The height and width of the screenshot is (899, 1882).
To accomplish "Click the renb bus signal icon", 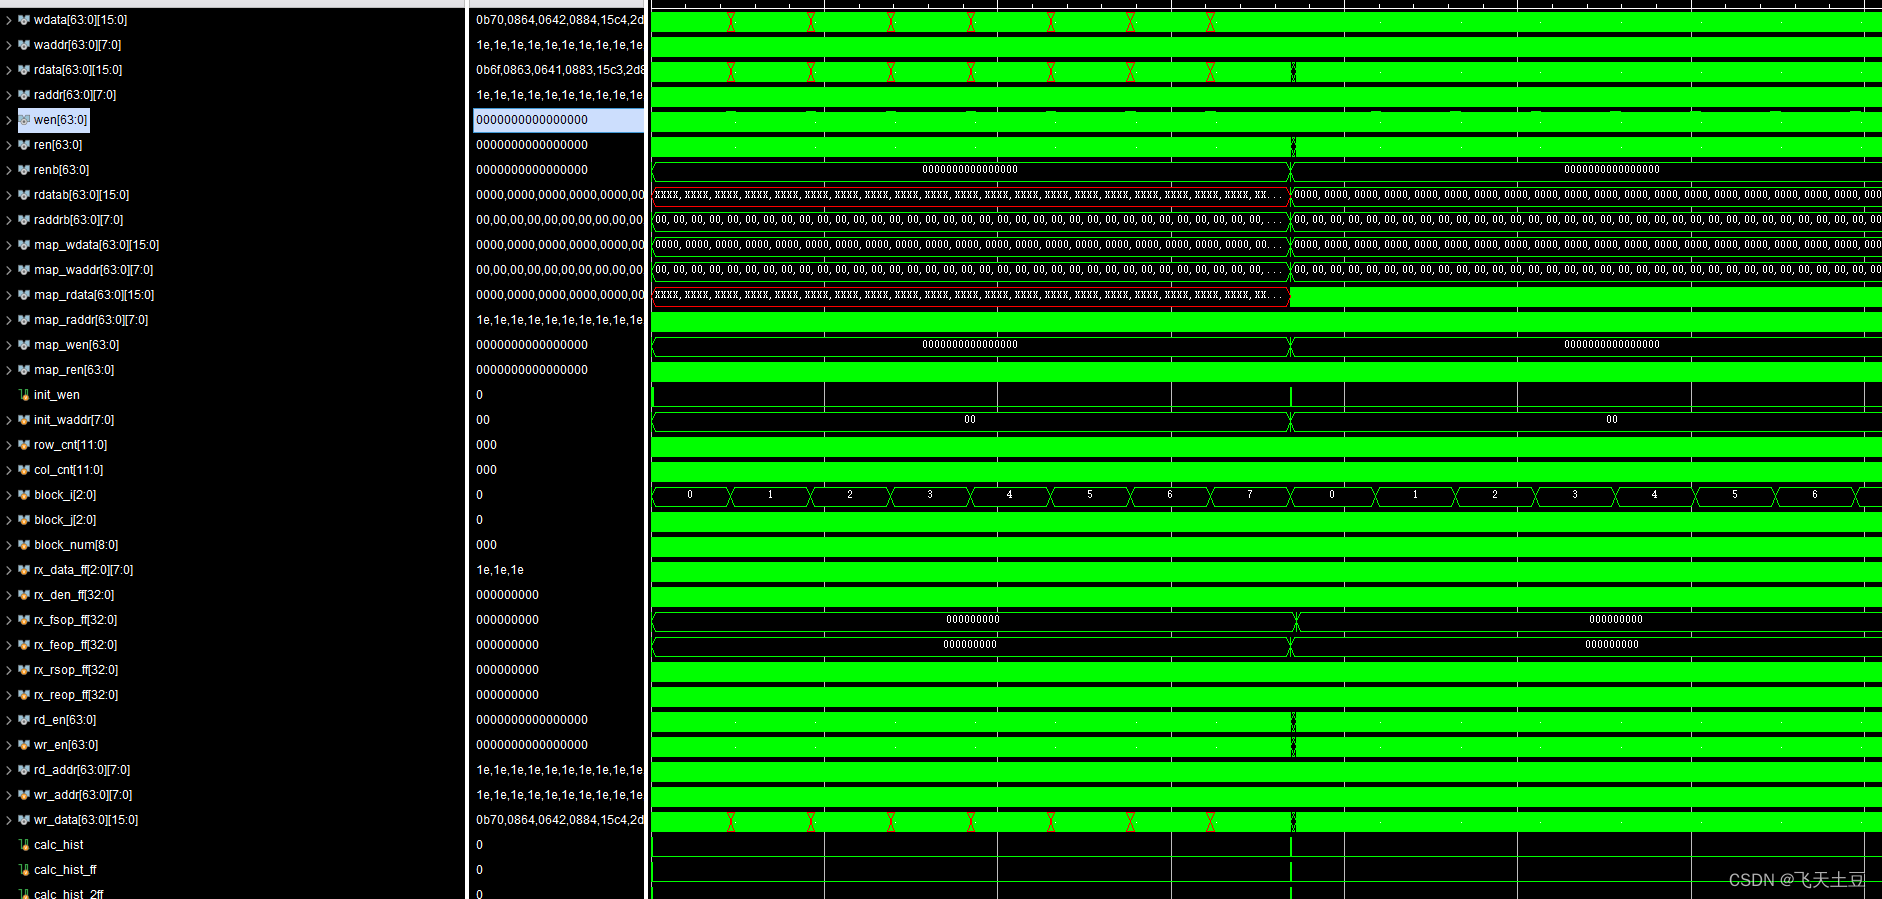I will pyautogui.click(x=24, y=170).
